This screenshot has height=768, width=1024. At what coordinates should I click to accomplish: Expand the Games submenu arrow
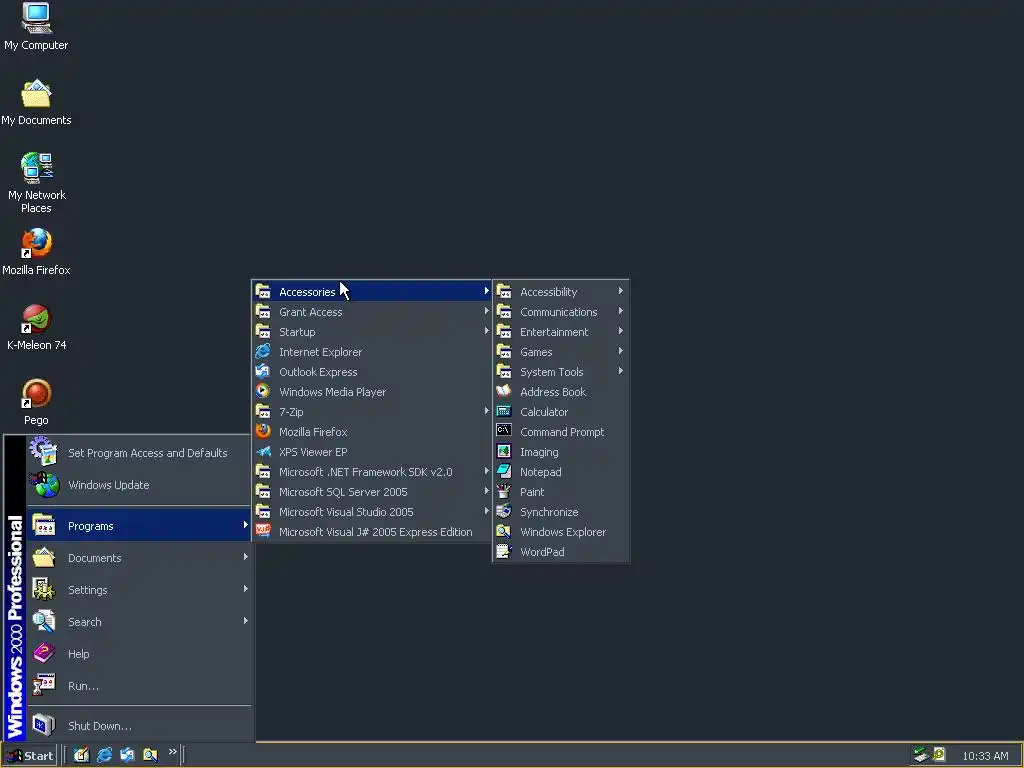pos(620,351)
